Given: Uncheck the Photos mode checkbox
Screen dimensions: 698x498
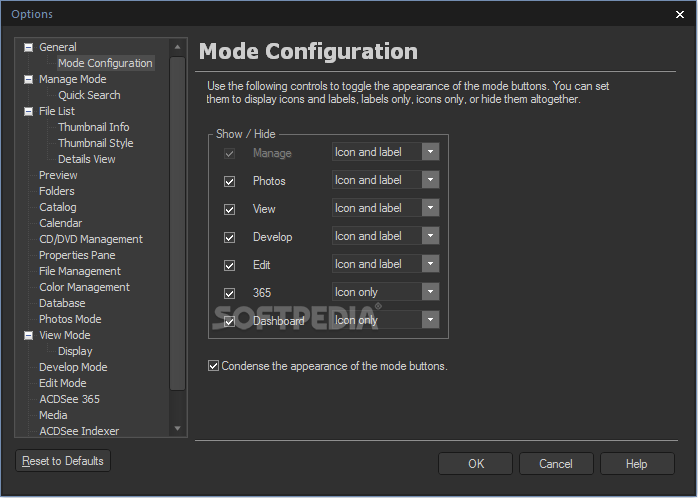Looking at the screenshot, I should click(x=230, y=181).
